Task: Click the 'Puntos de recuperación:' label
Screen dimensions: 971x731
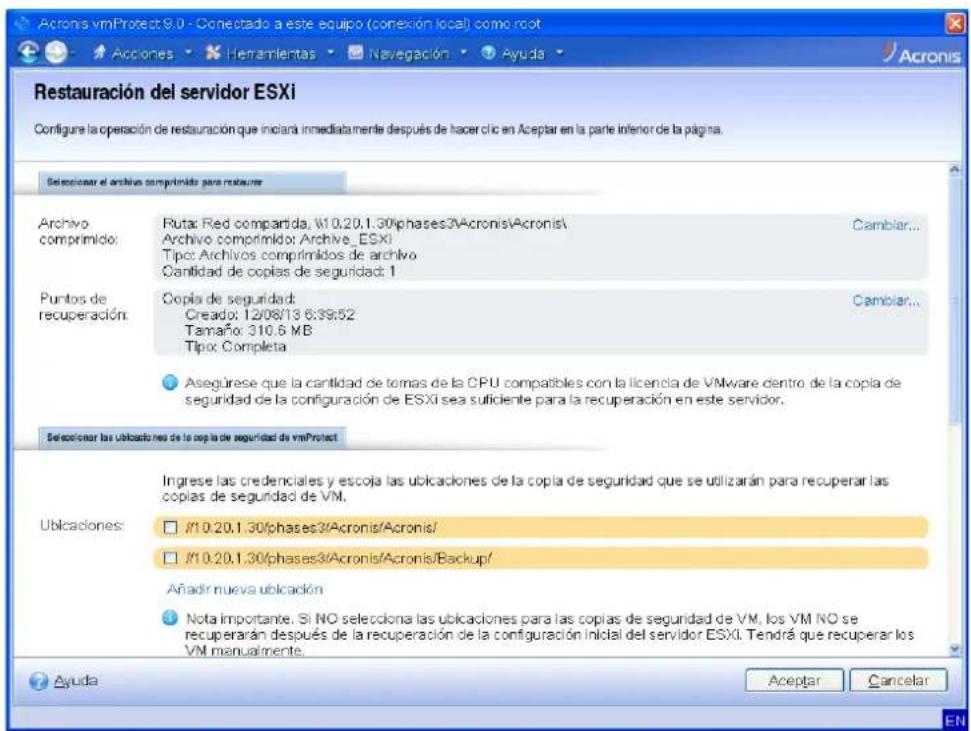Action: (x=83, y=307)
